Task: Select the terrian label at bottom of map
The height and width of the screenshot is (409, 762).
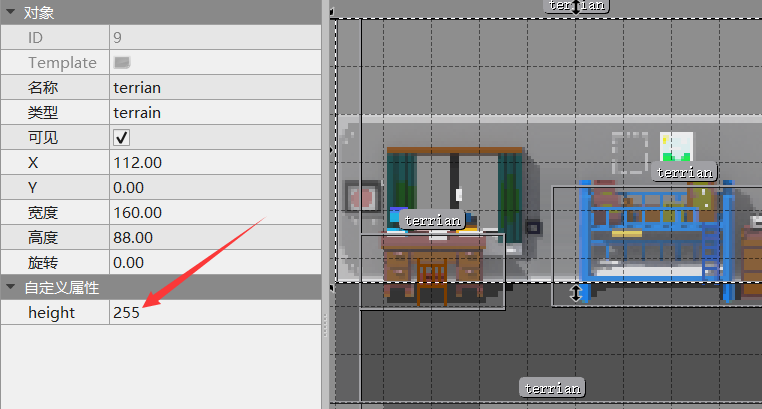Action: coord(553,388)
